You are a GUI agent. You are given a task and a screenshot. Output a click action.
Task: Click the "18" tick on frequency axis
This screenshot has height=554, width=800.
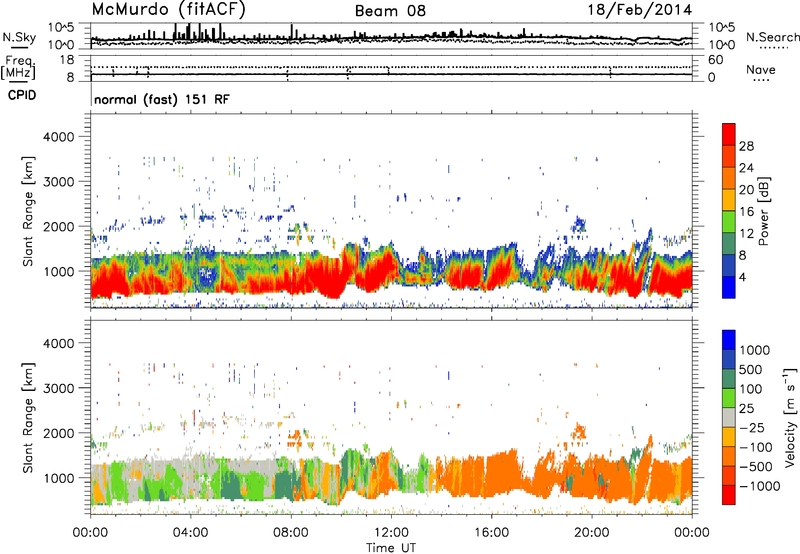(67, 60)
